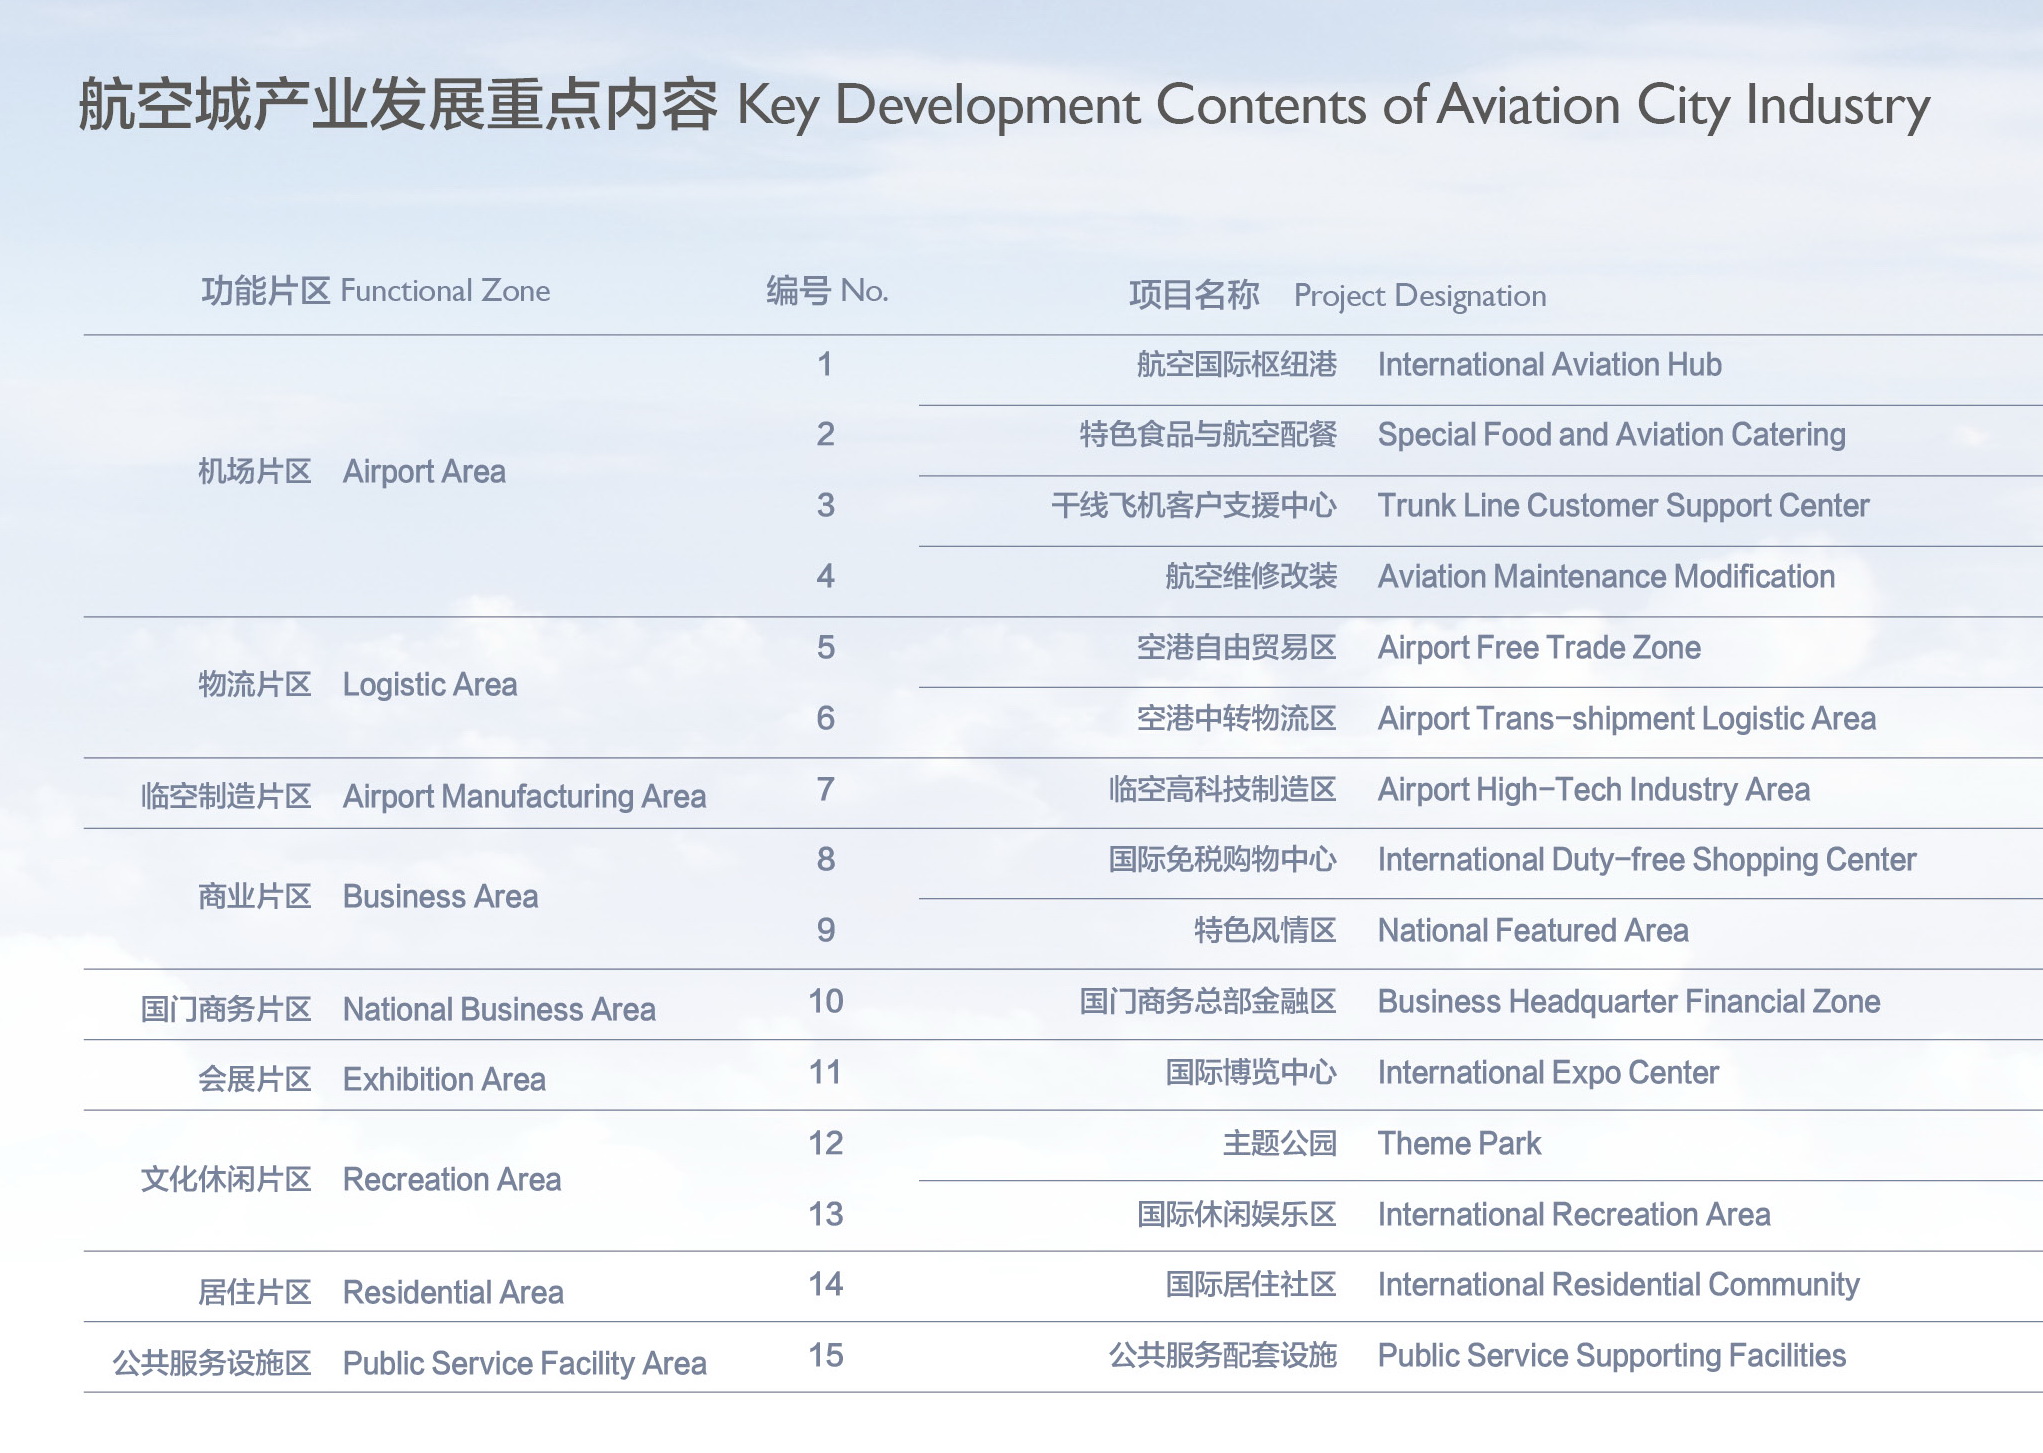Select 'Airport Free Trade Zone' text
Screen dimensions: 2043x1453
coord(1538,648)
